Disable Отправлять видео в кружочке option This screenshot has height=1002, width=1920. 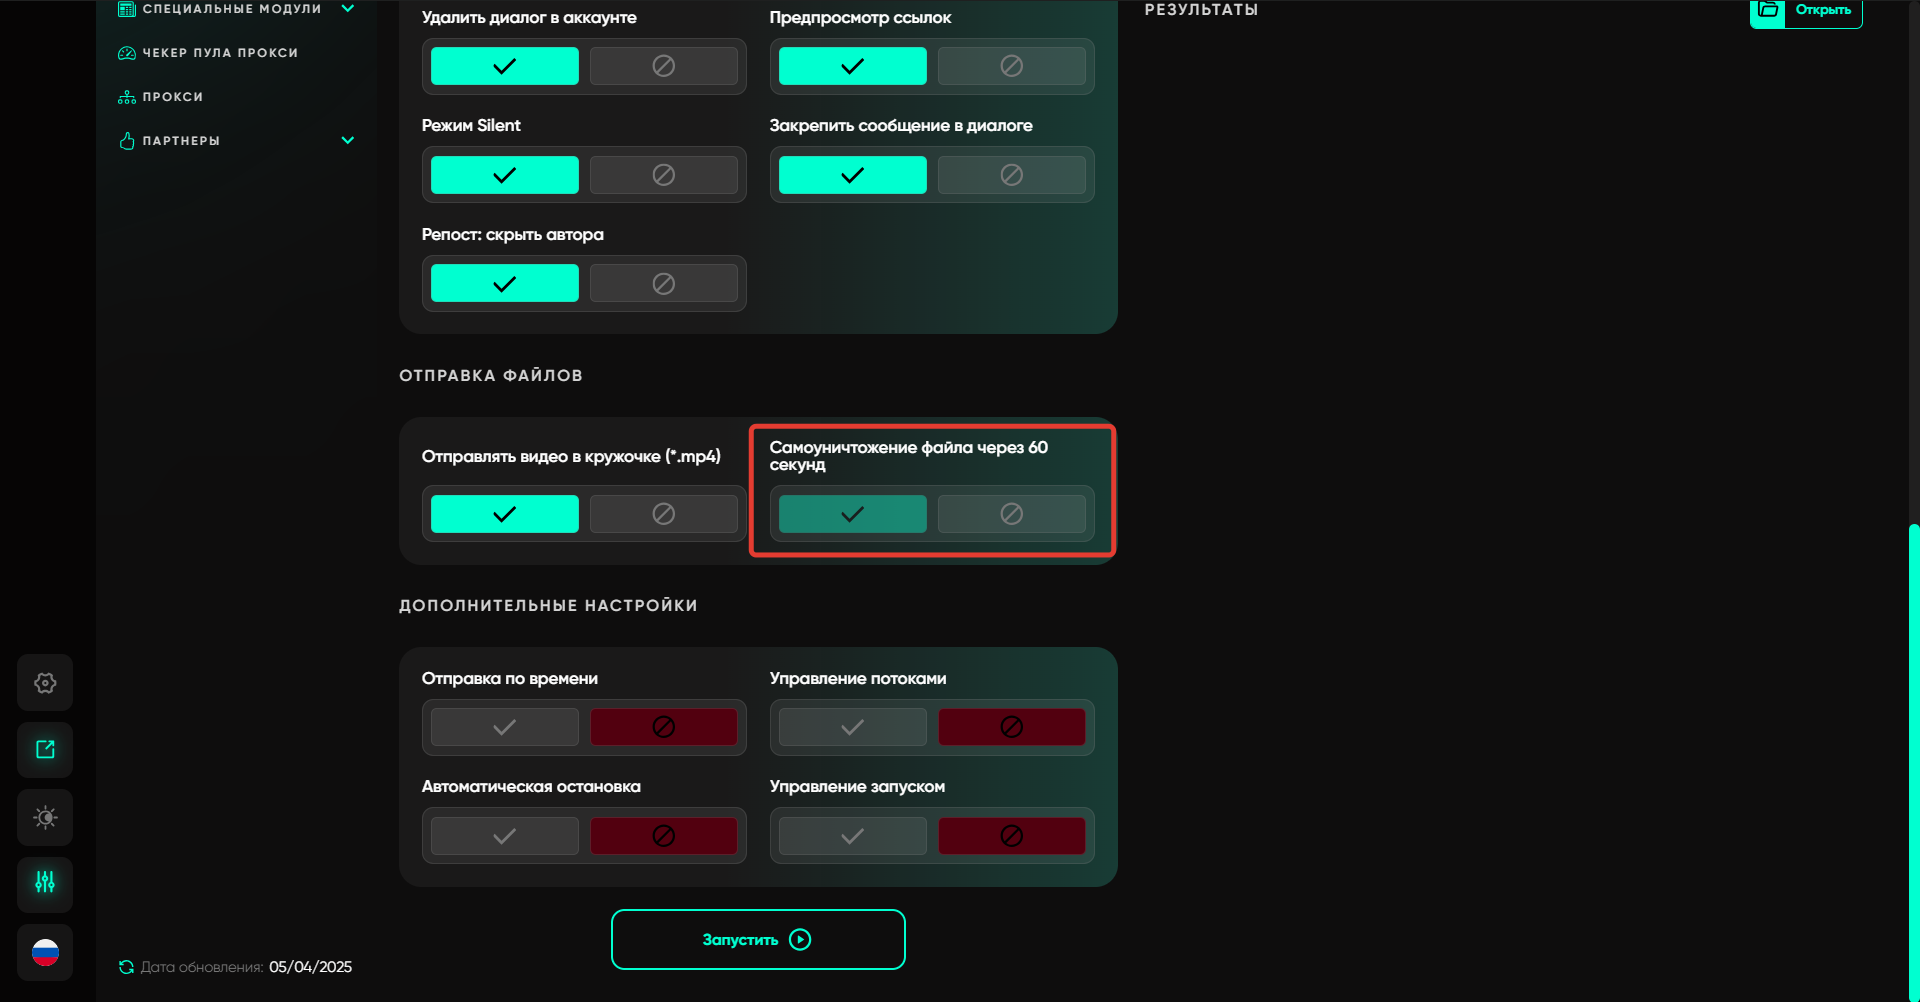pyautogui.click(x=663, y=514)
